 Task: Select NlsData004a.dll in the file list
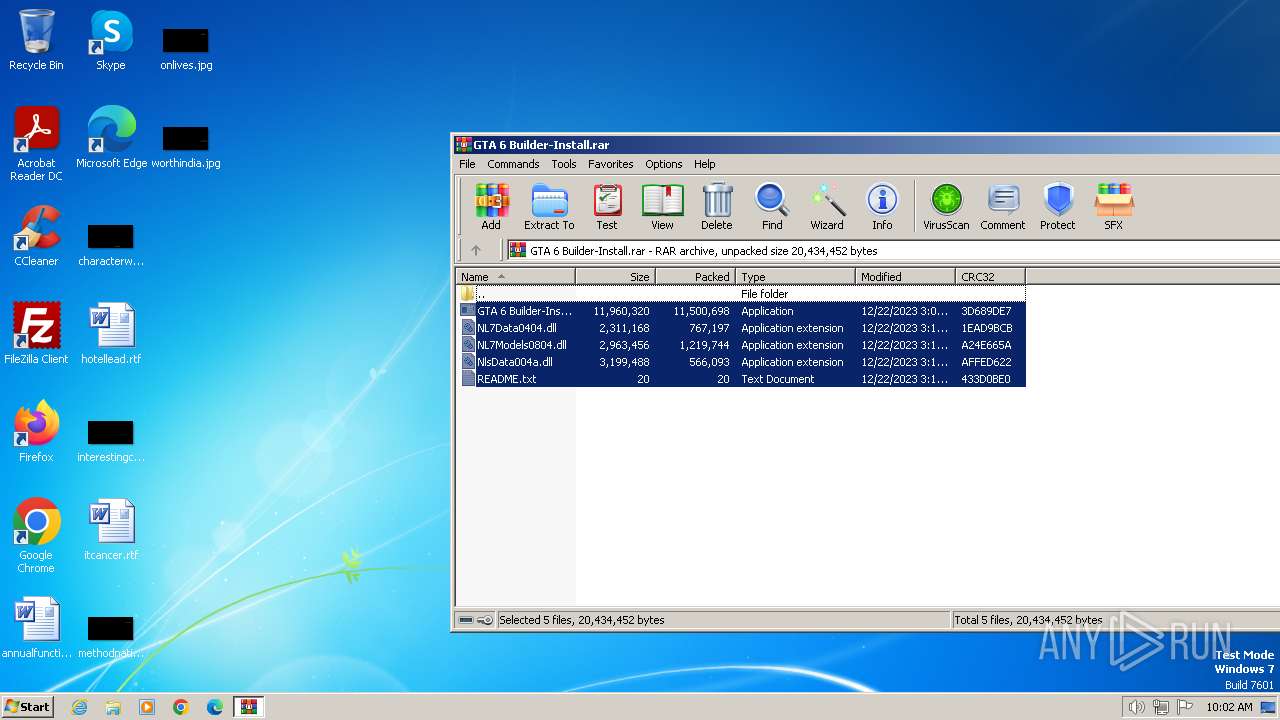click(741, 362)
